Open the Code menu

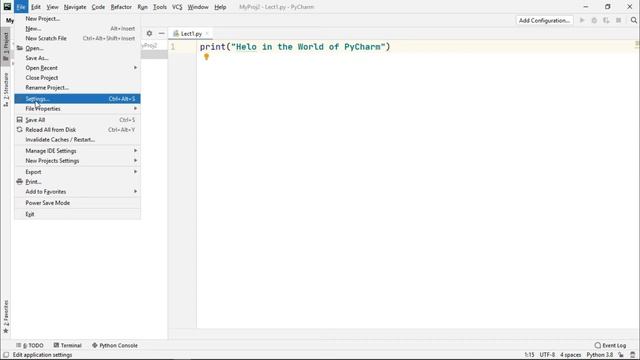(x=98, y=7)
